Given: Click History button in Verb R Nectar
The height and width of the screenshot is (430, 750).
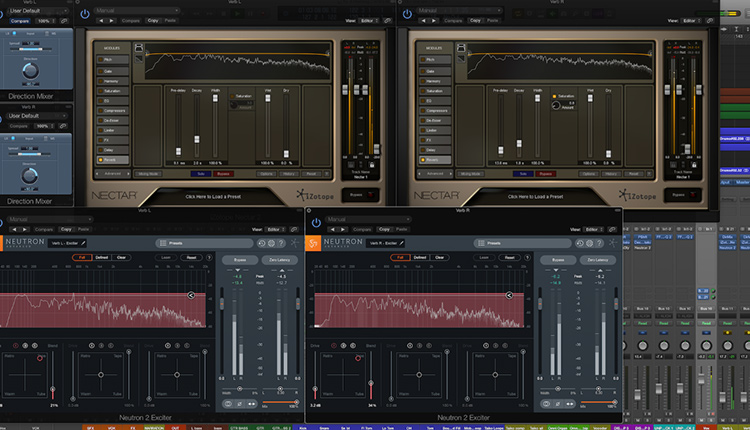Looking at the screenshot, I should coord(611,174).
